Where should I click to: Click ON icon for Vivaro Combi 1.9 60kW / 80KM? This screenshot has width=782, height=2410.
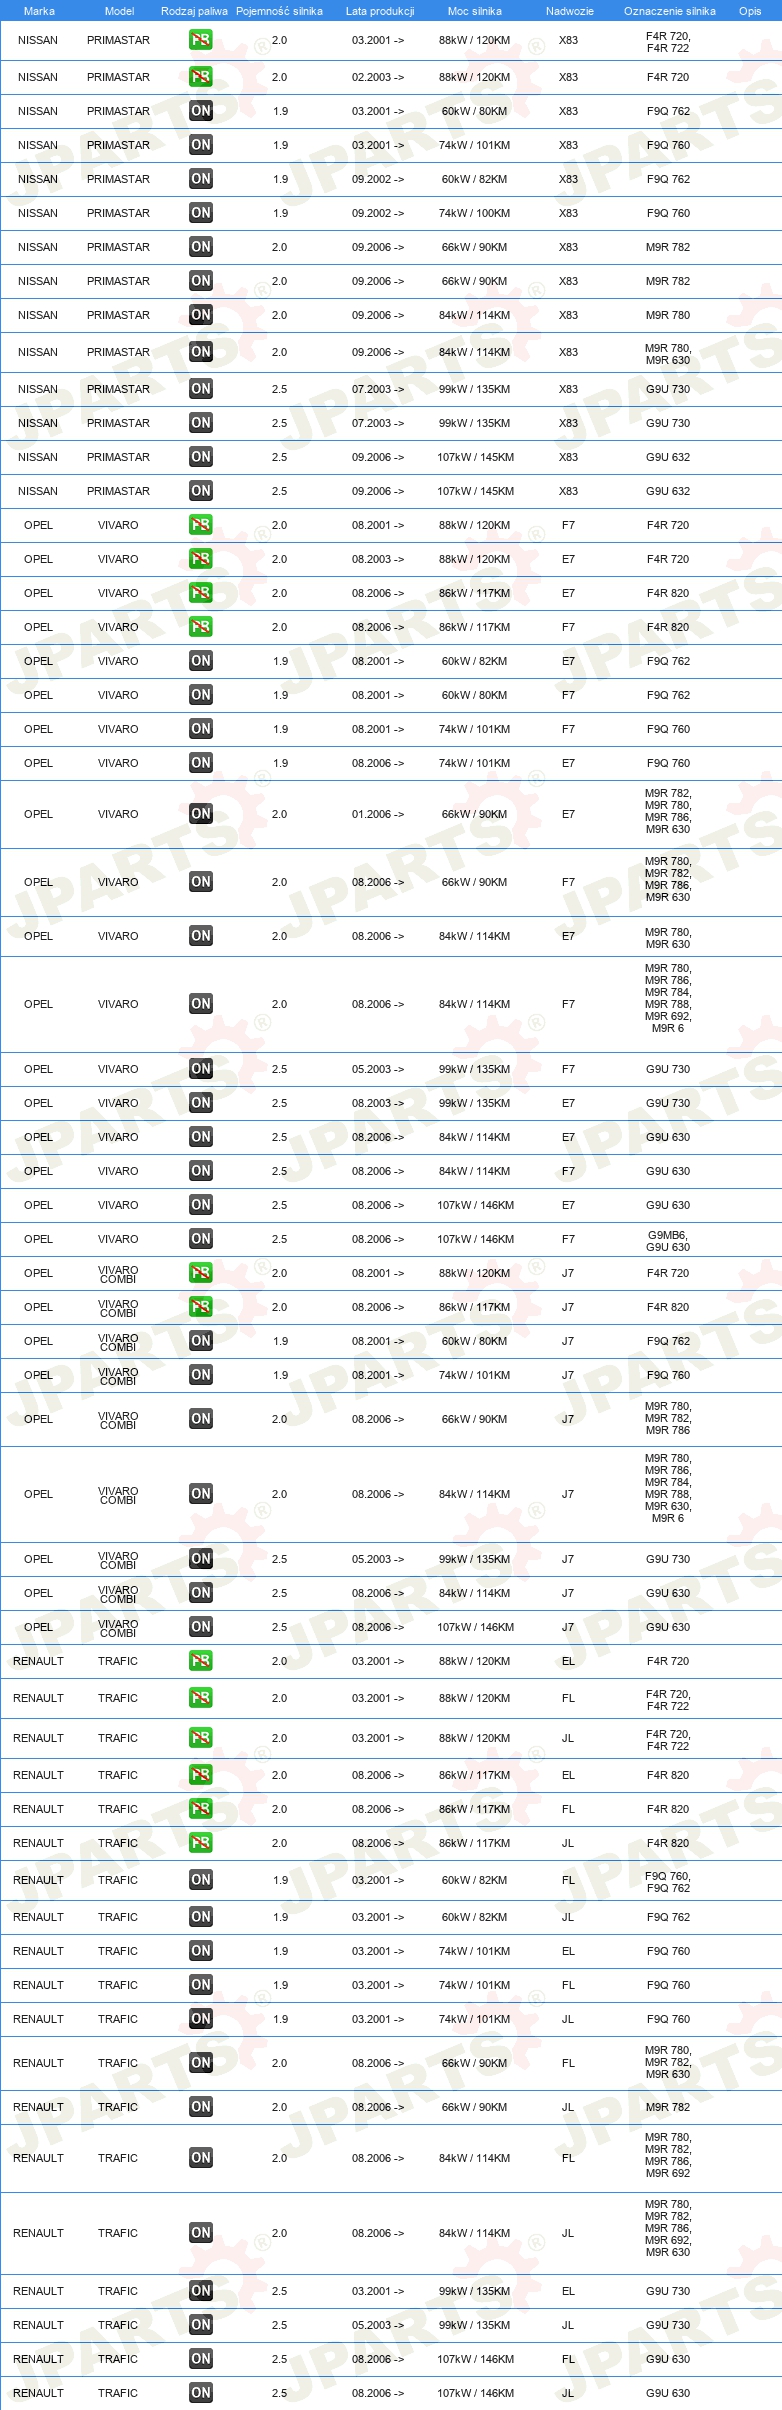tap(201, 1341)
